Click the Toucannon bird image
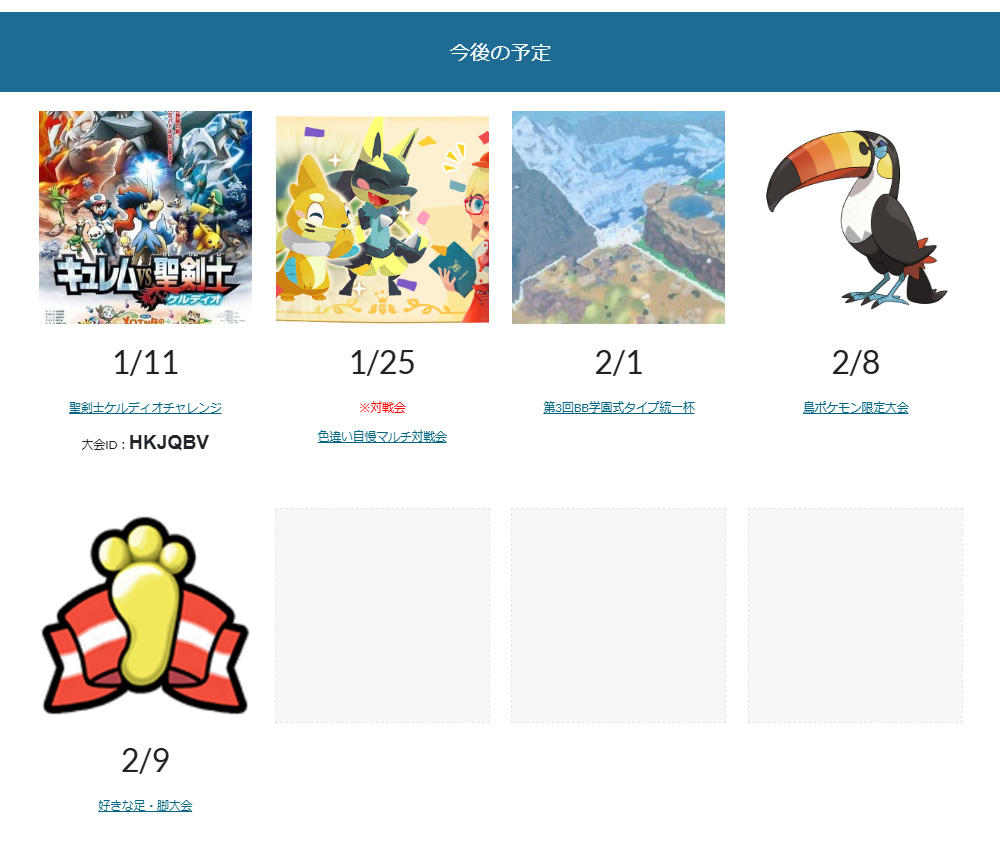The height and width of the screenshot is (850, 1000). [857, 219]
